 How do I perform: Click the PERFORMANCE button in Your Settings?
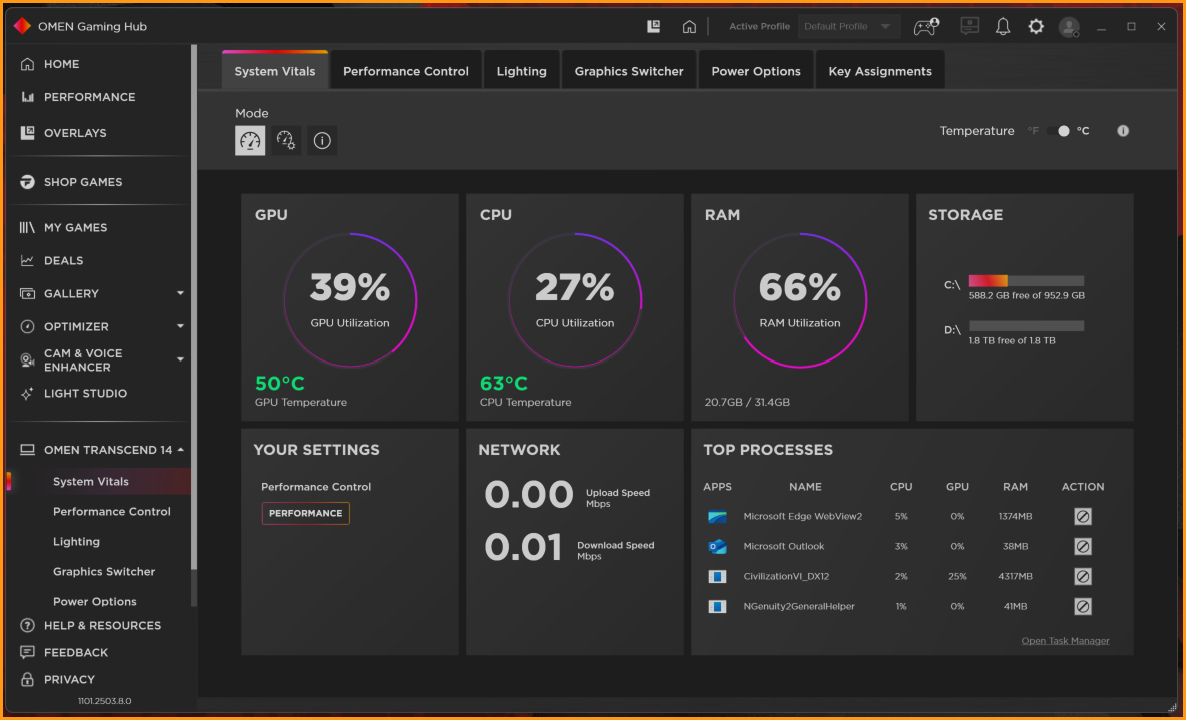pyautogui.click(x=306, y=513)
